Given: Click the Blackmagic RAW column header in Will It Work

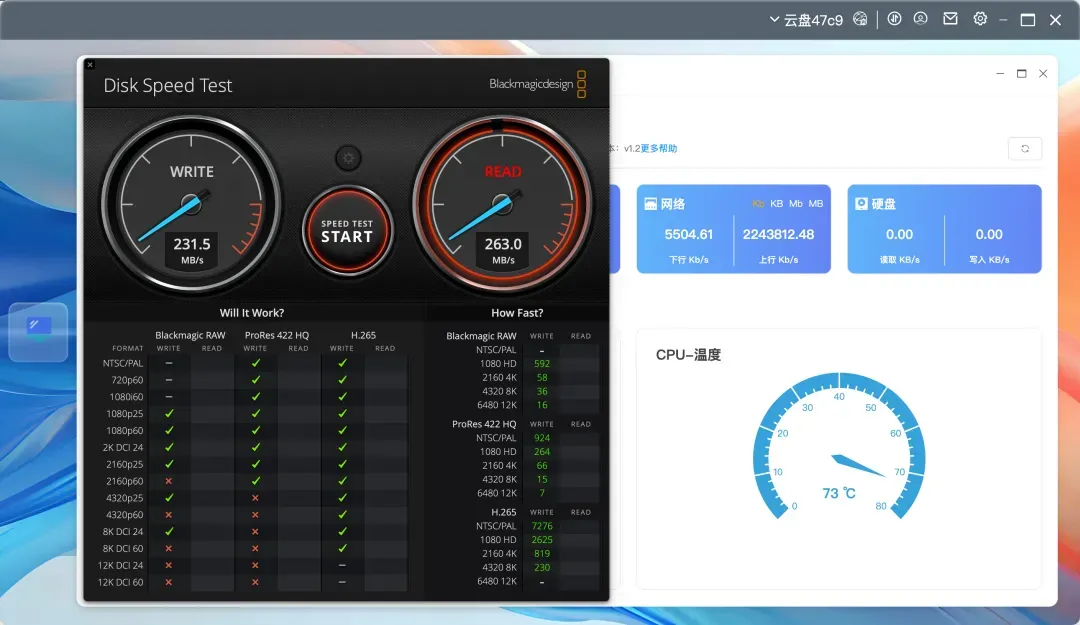Looking at the screenshot, I should (190, 335).
